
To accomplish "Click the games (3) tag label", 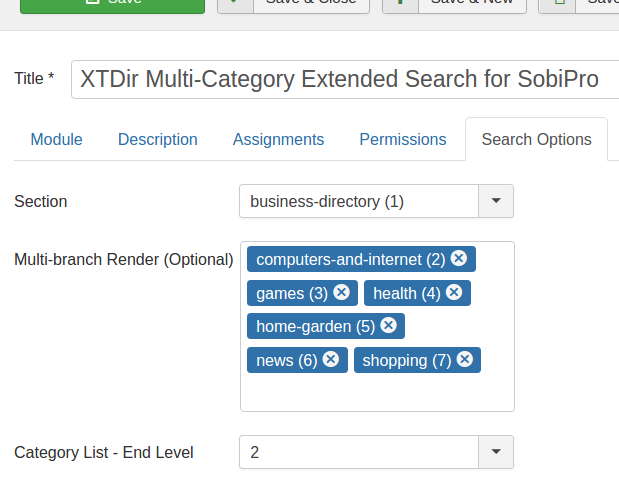I will tap(292, 294).
